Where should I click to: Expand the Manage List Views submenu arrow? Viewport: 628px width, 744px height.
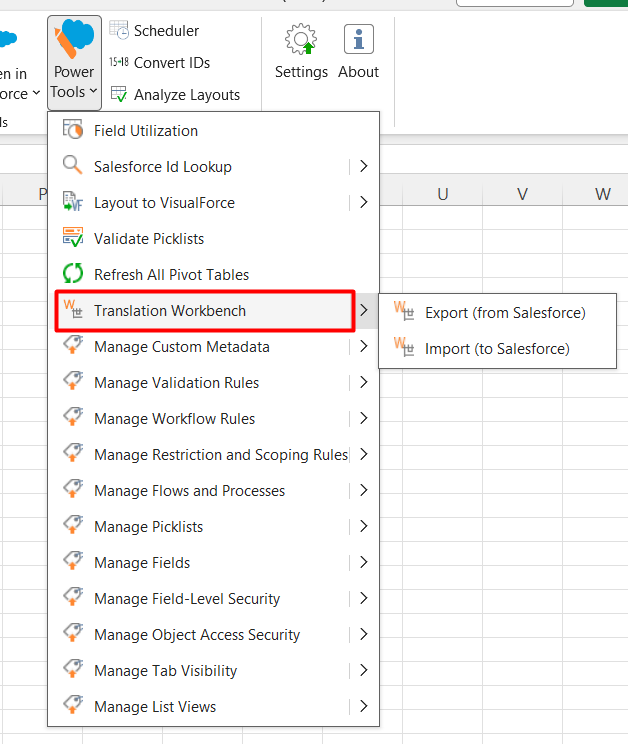pos(364,707)
